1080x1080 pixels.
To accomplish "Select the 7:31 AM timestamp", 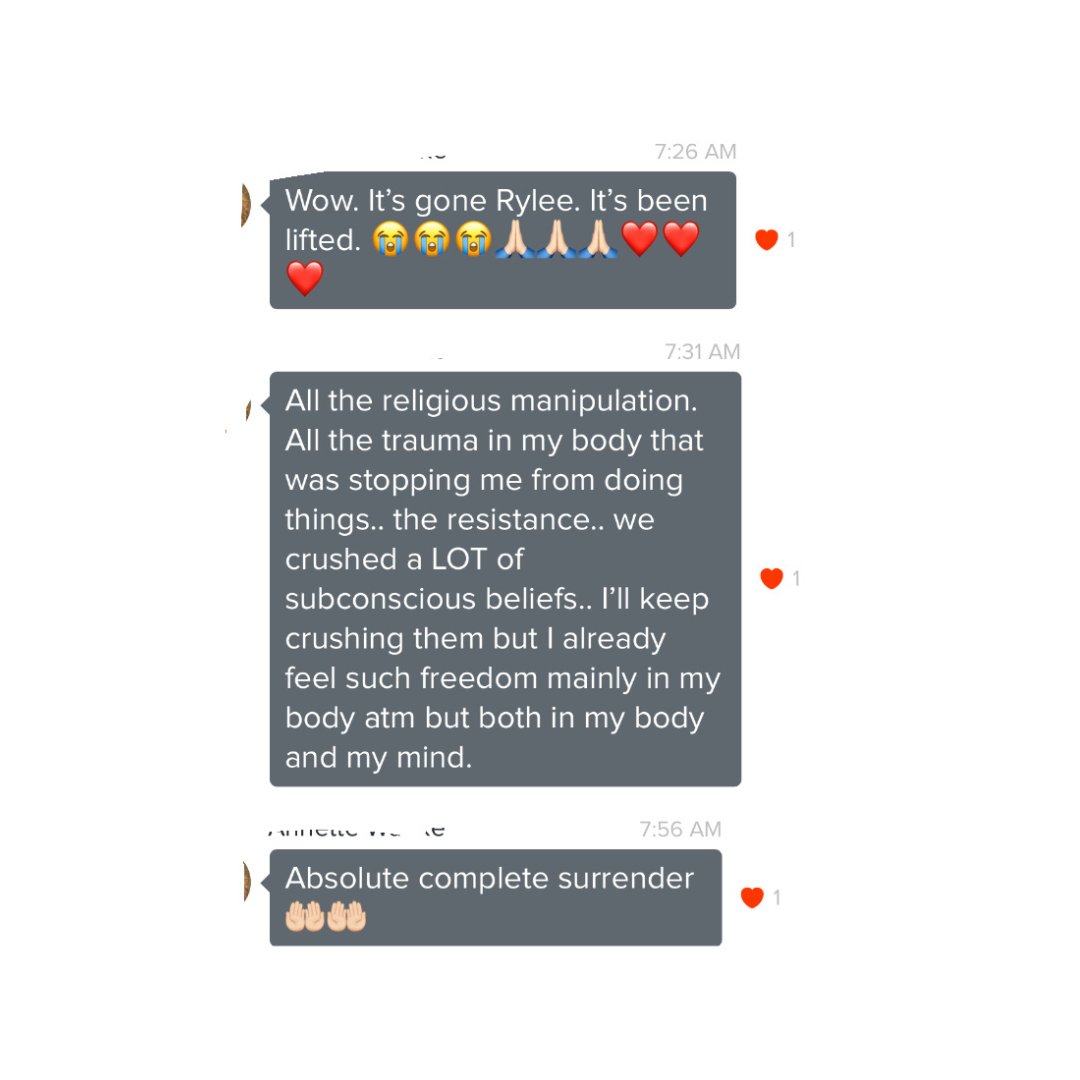I will click(702, 352).
